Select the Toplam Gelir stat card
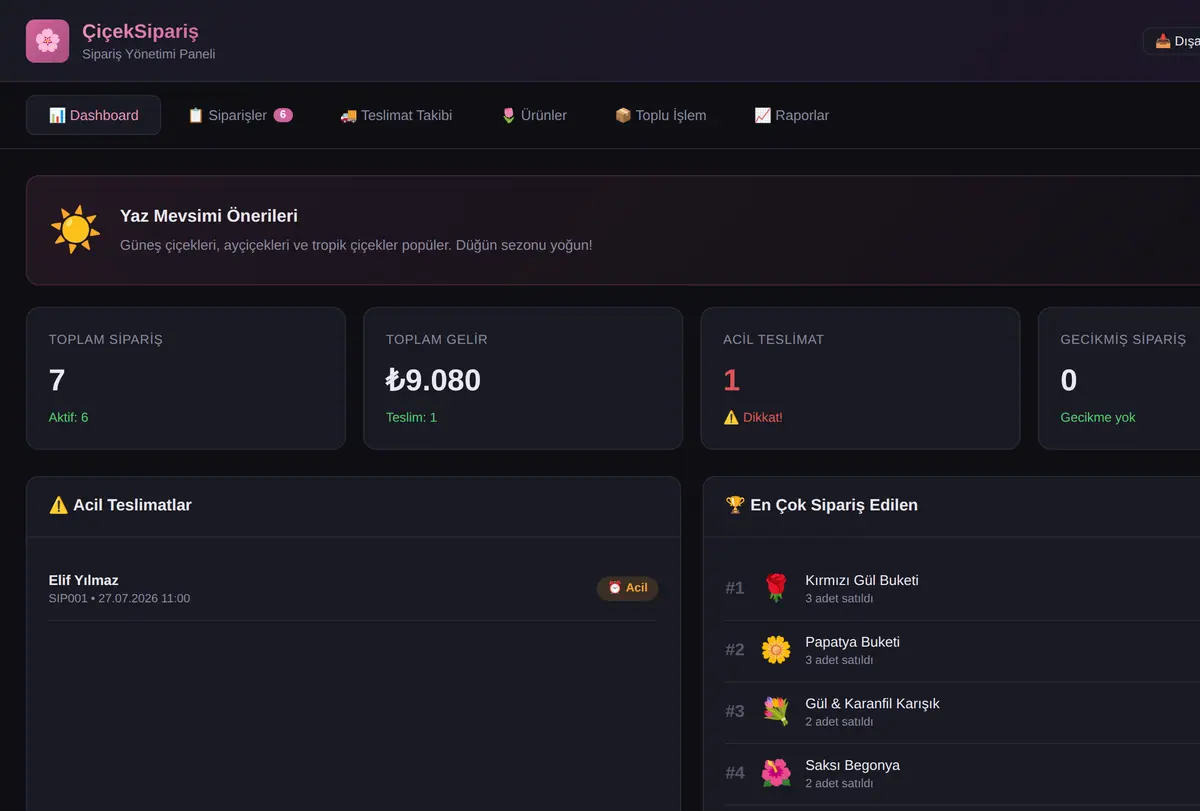 pos(523,378)
